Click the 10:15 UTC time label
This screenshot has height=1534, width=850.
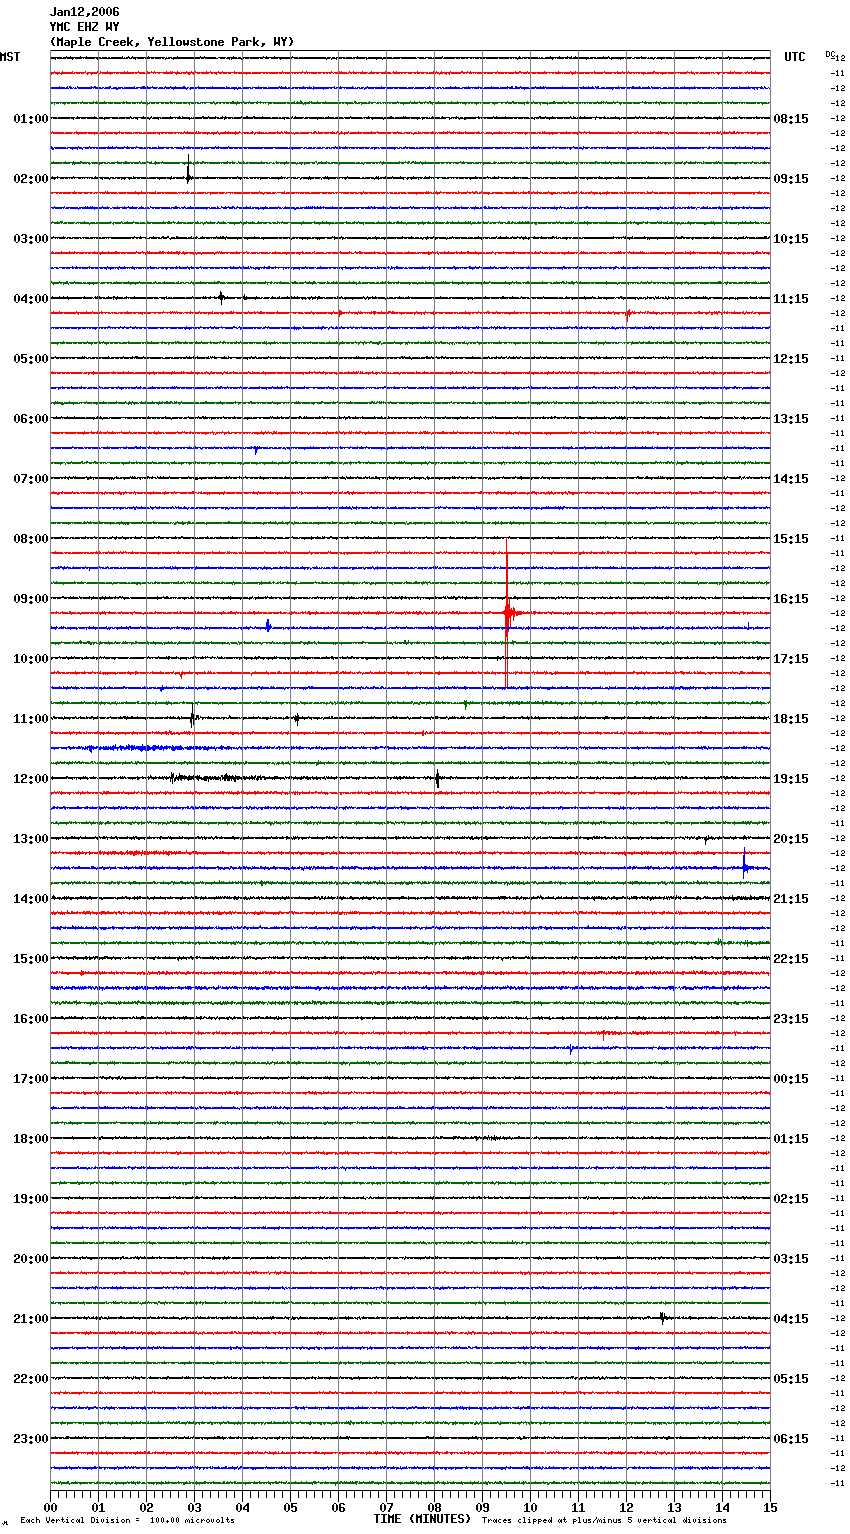point(791,239)
